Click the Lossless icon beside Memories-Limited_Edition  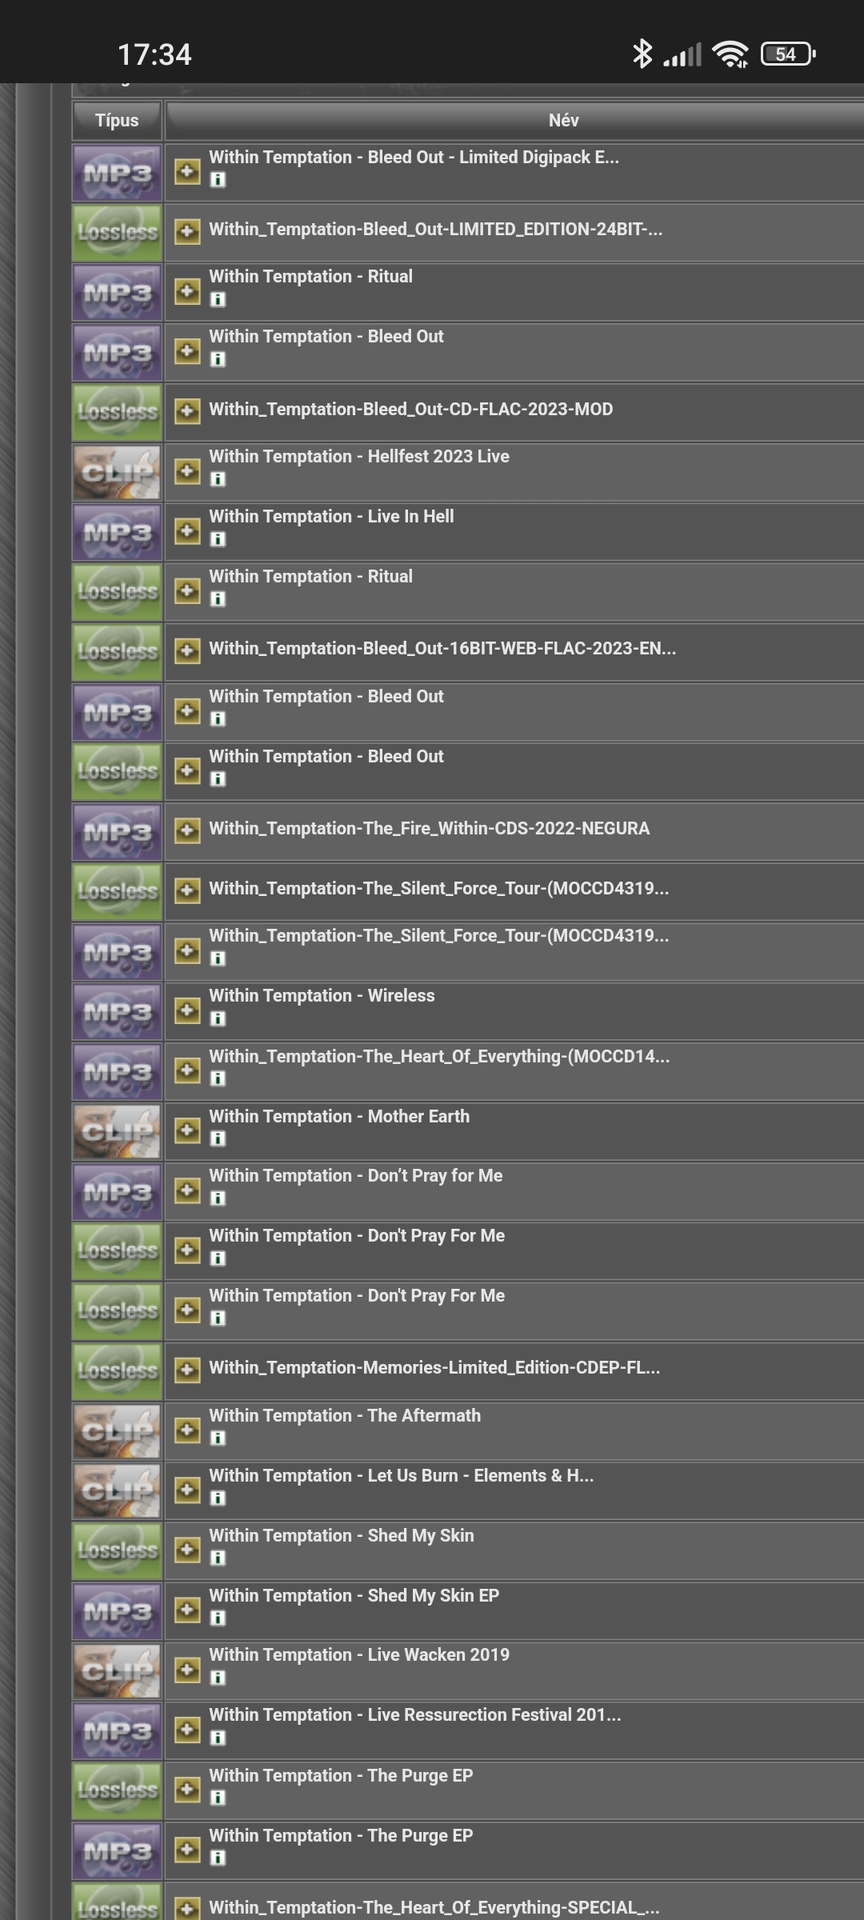[x=117, y=1372]
